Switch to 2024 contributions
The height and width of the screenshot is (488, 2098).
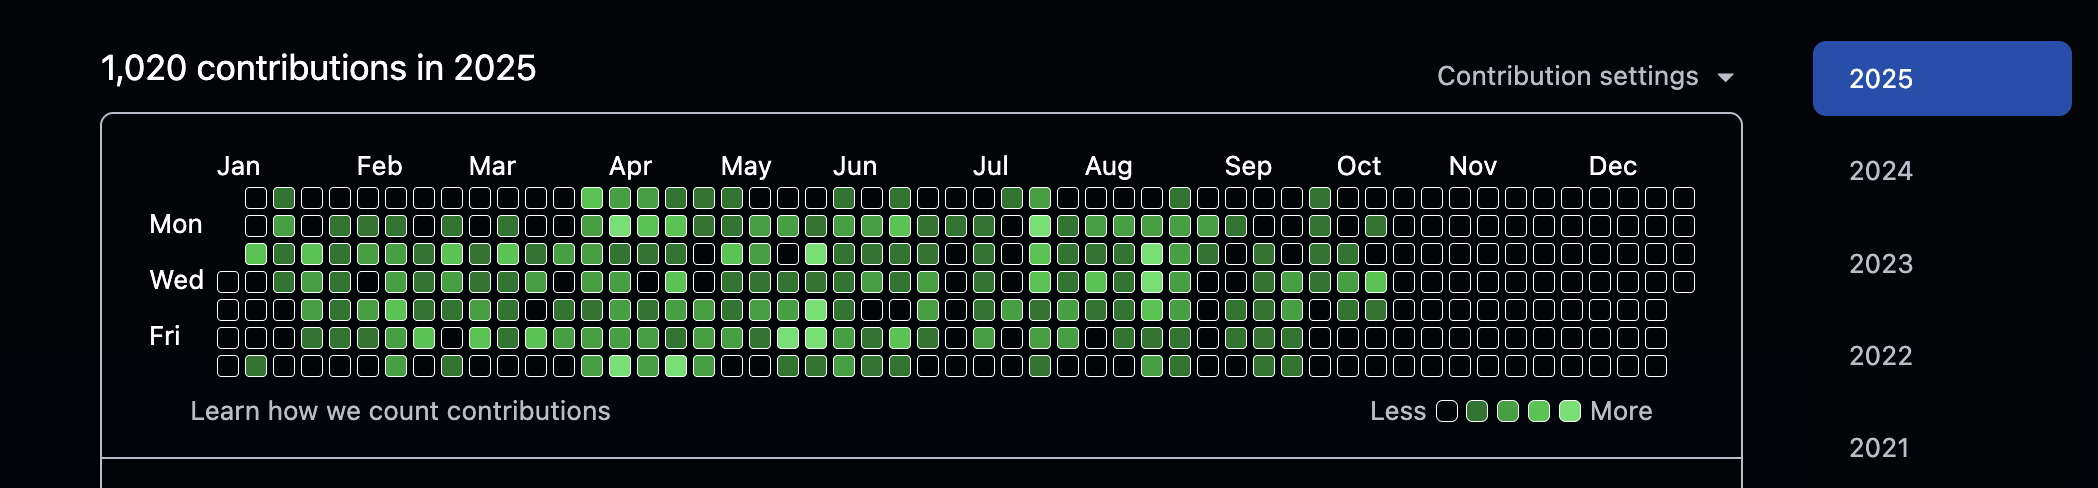(x=1880, y=171)
